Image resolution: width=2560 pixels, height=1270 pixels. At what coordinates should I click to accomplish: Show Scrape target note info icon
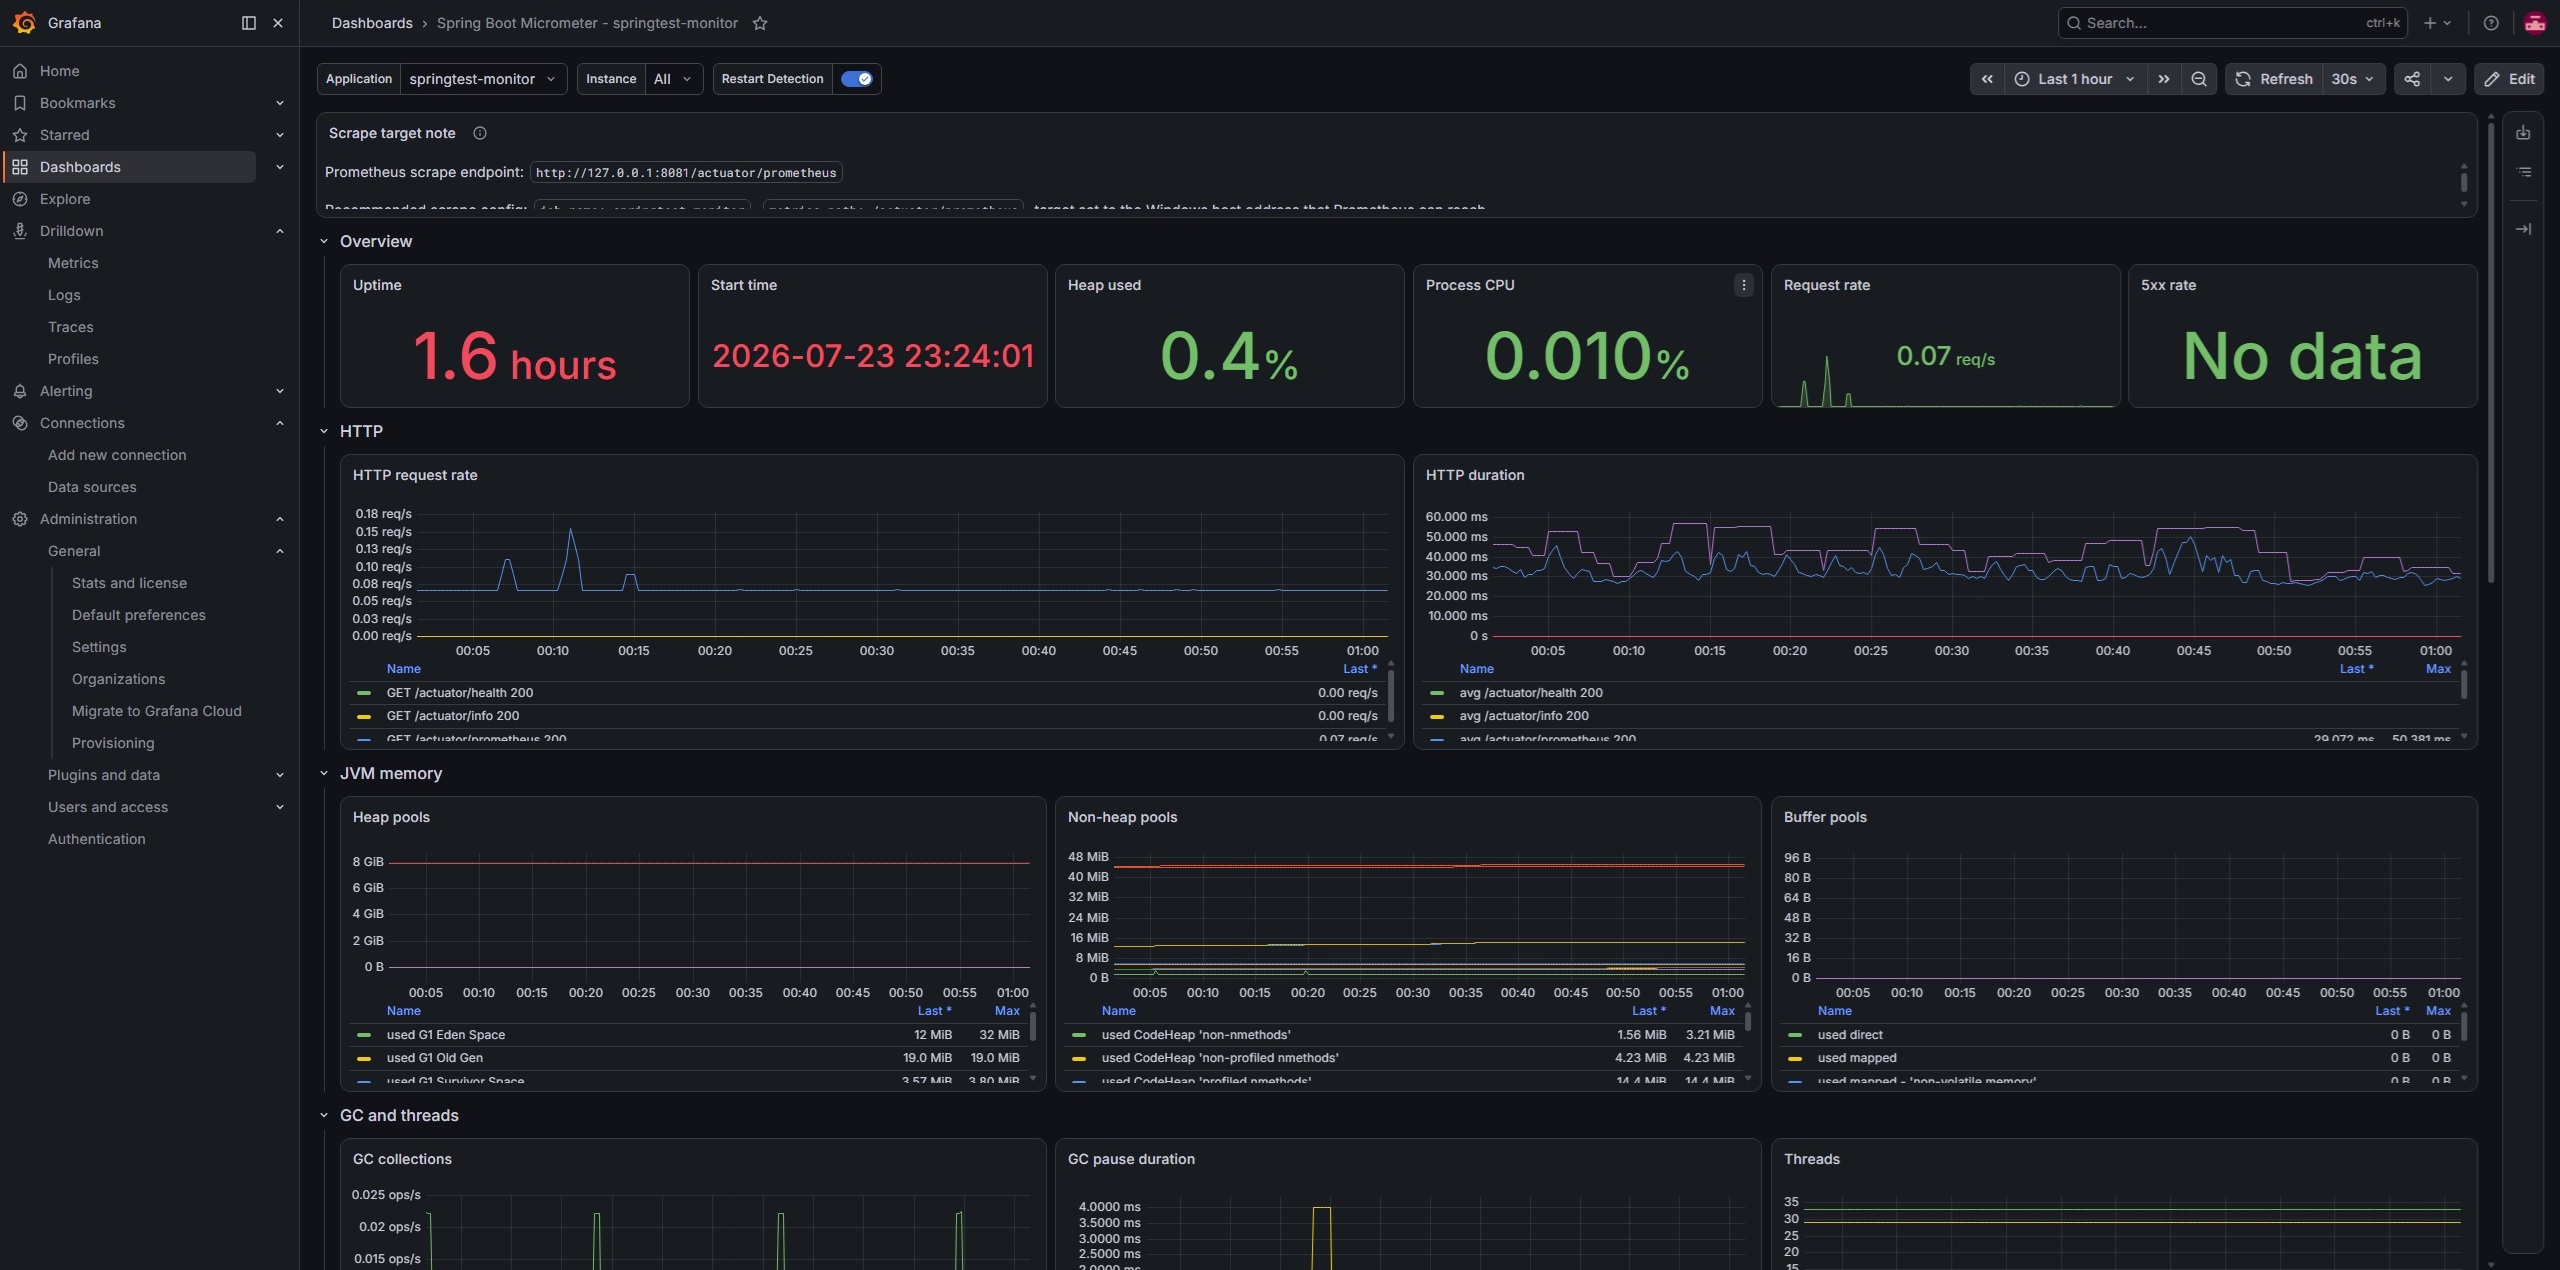[x=480, y=133]
